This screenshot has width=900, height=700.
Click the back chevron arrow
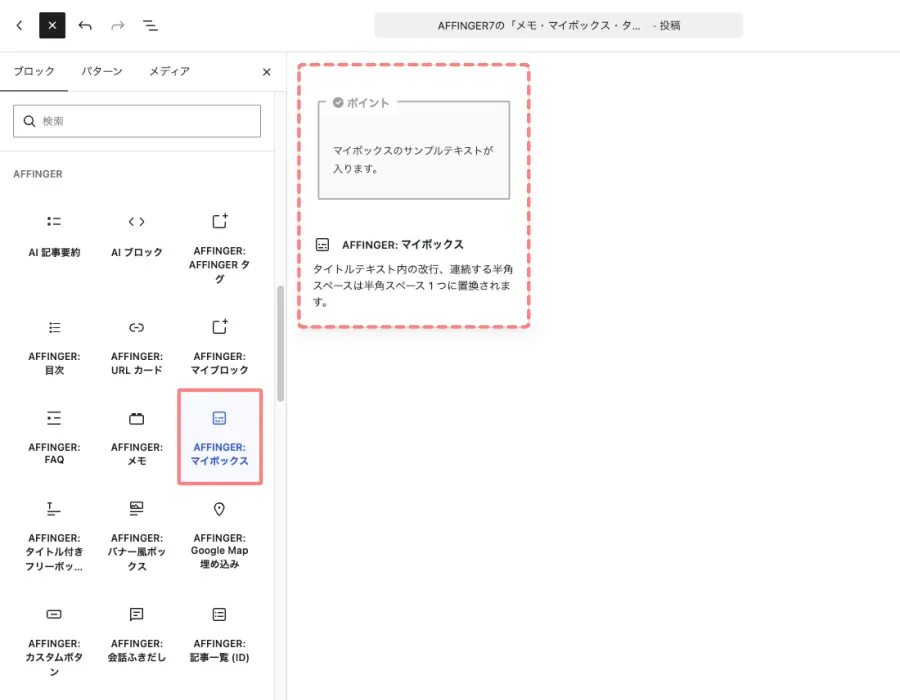(20, 25)
